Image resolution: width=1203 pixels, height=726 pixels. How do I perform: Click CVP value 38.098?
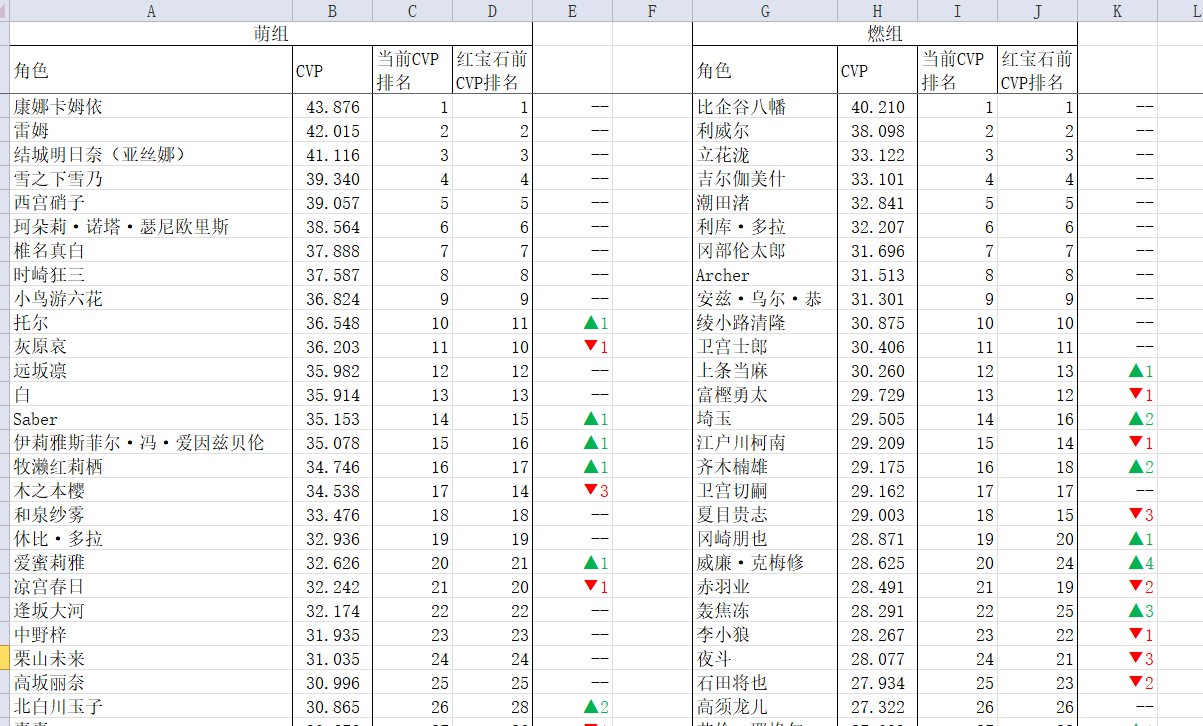click(x=877, y=130)
